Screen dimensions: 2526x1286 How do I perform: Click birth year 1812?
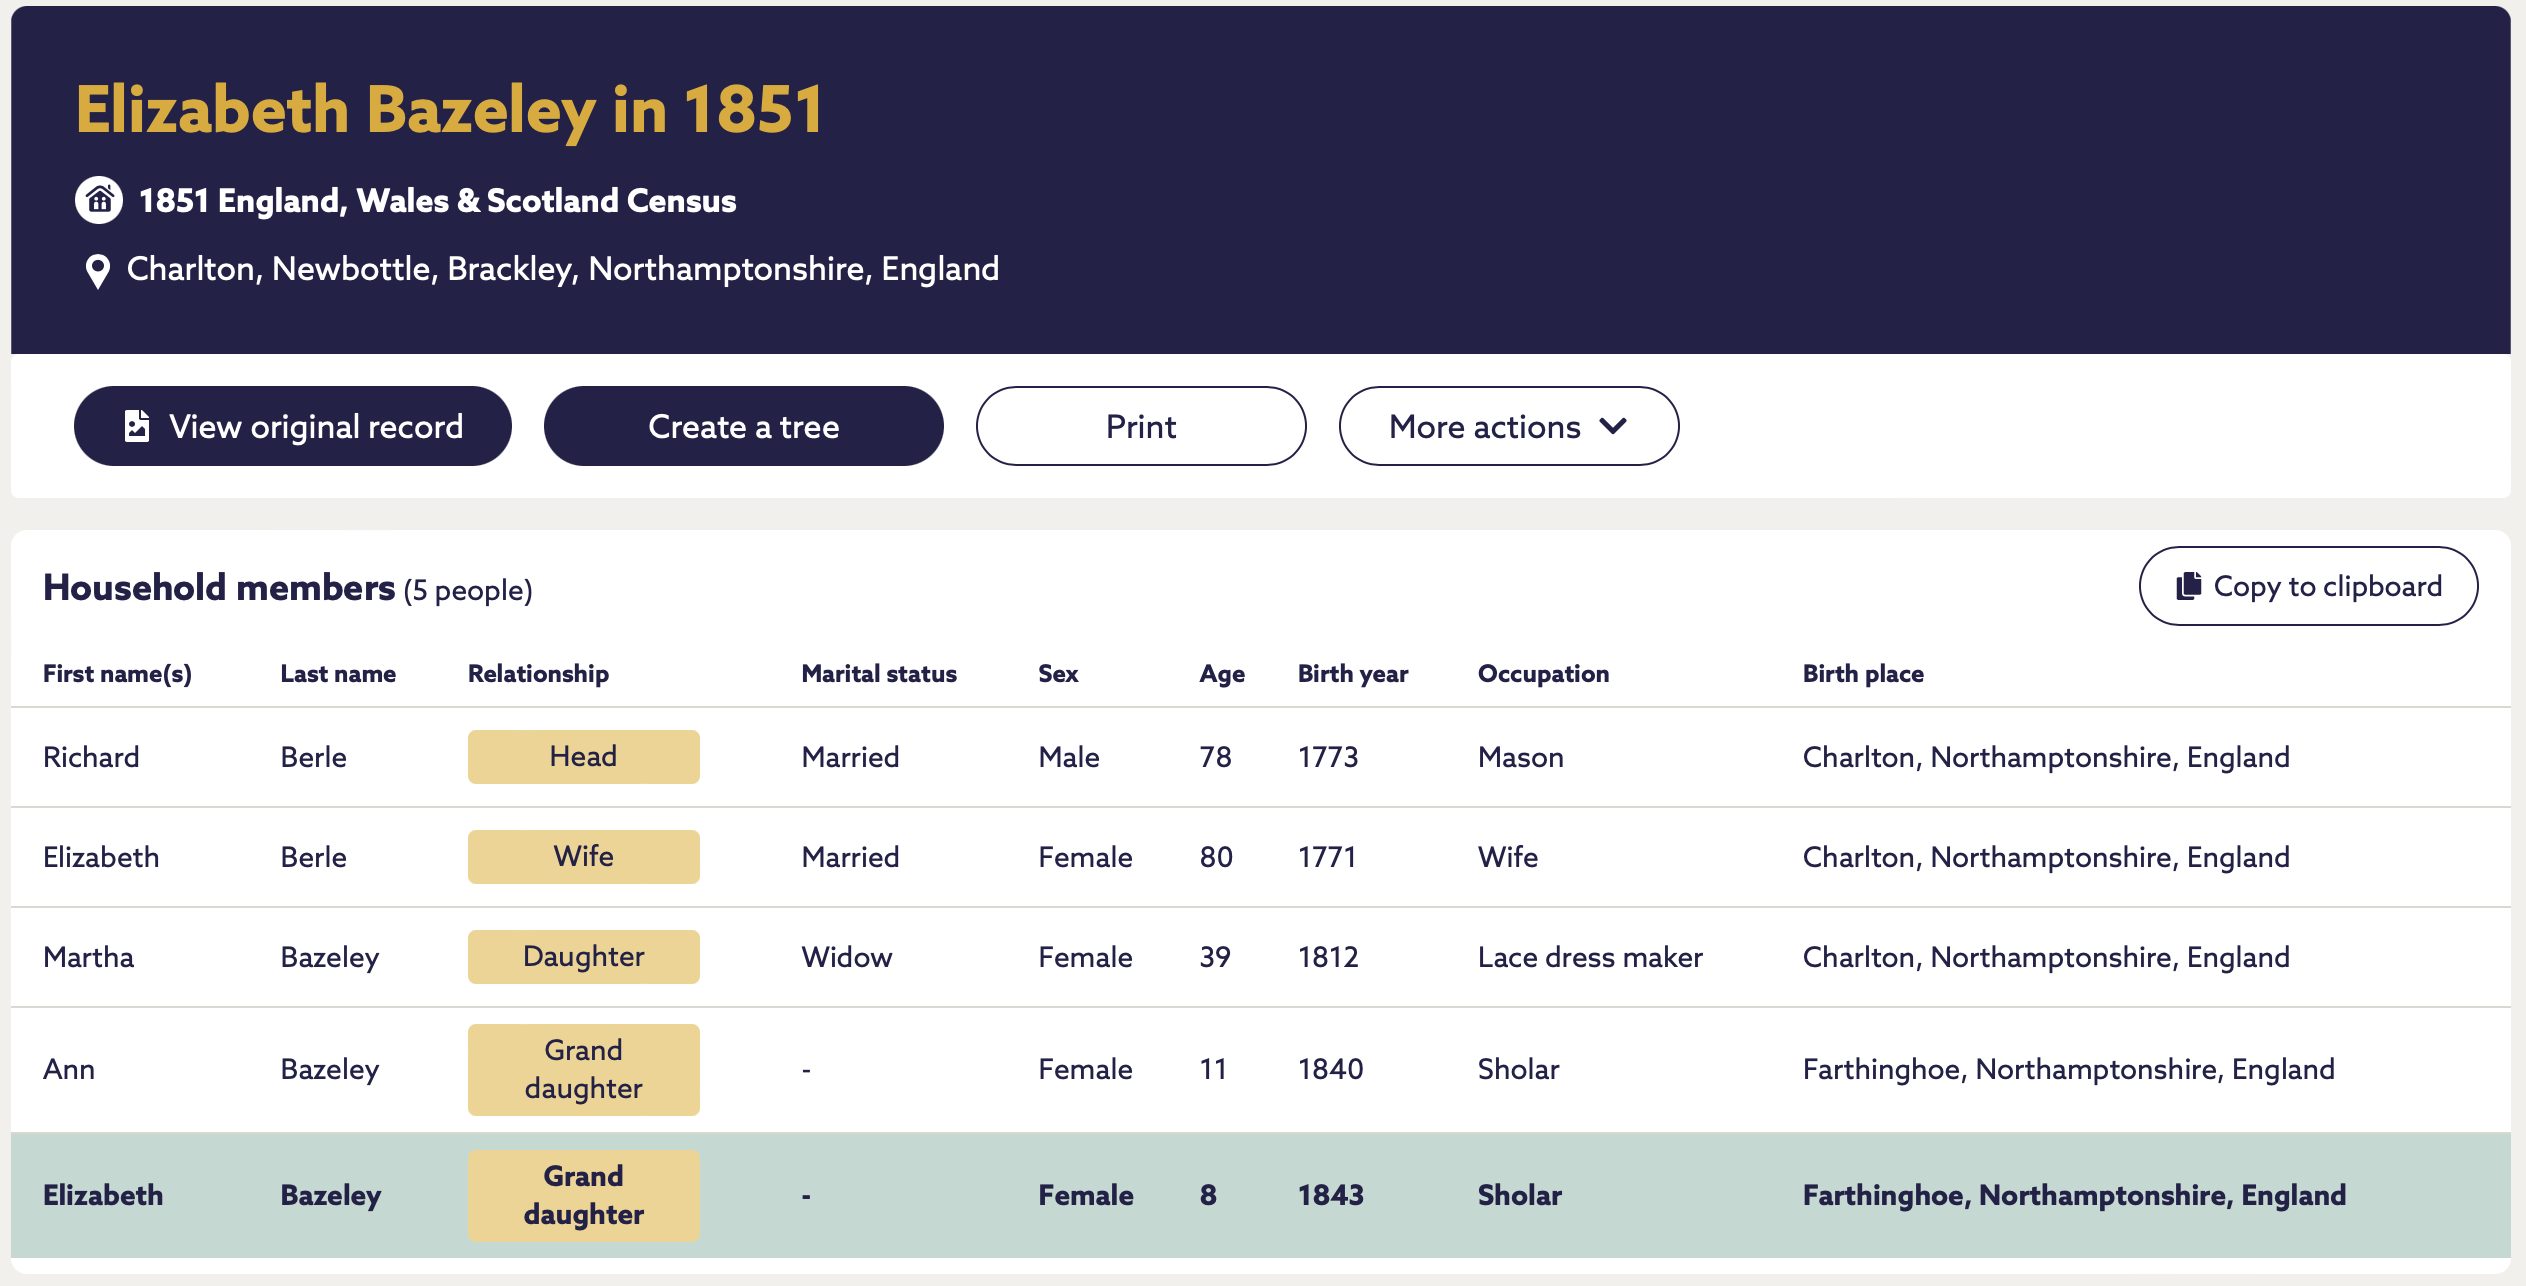1328,957
